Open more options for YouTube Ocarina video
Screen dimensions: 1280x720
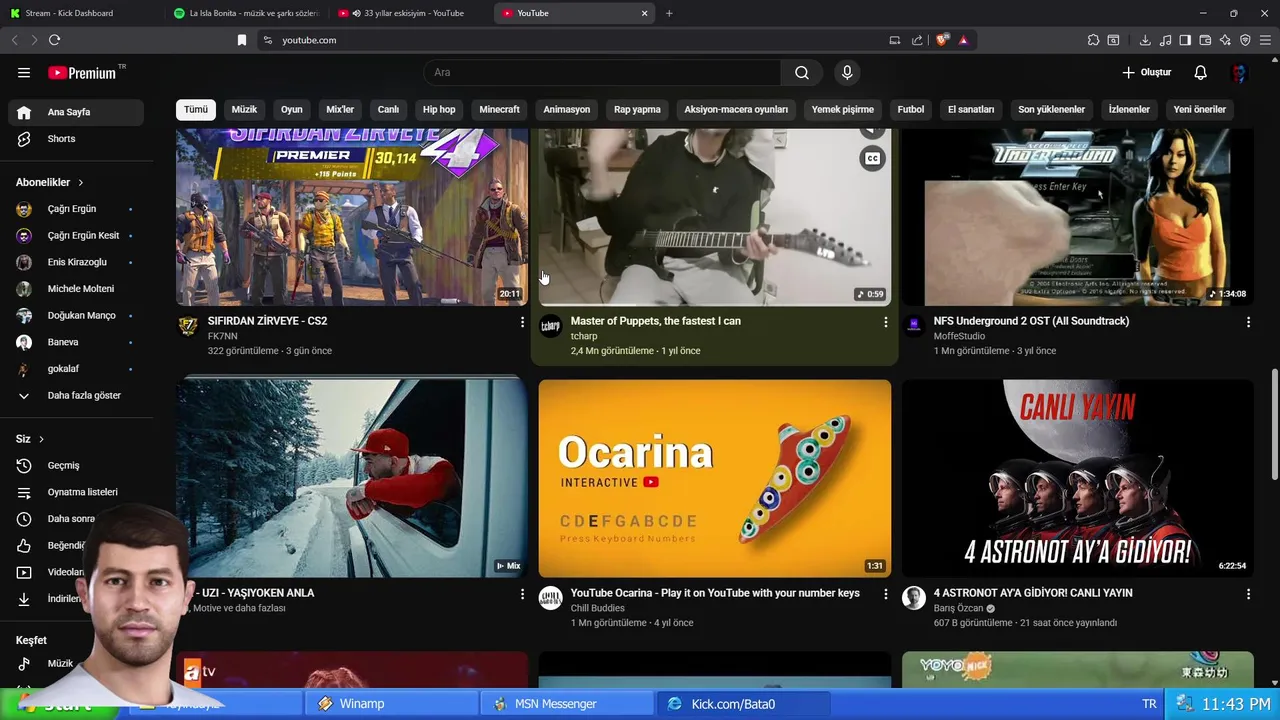885,594
